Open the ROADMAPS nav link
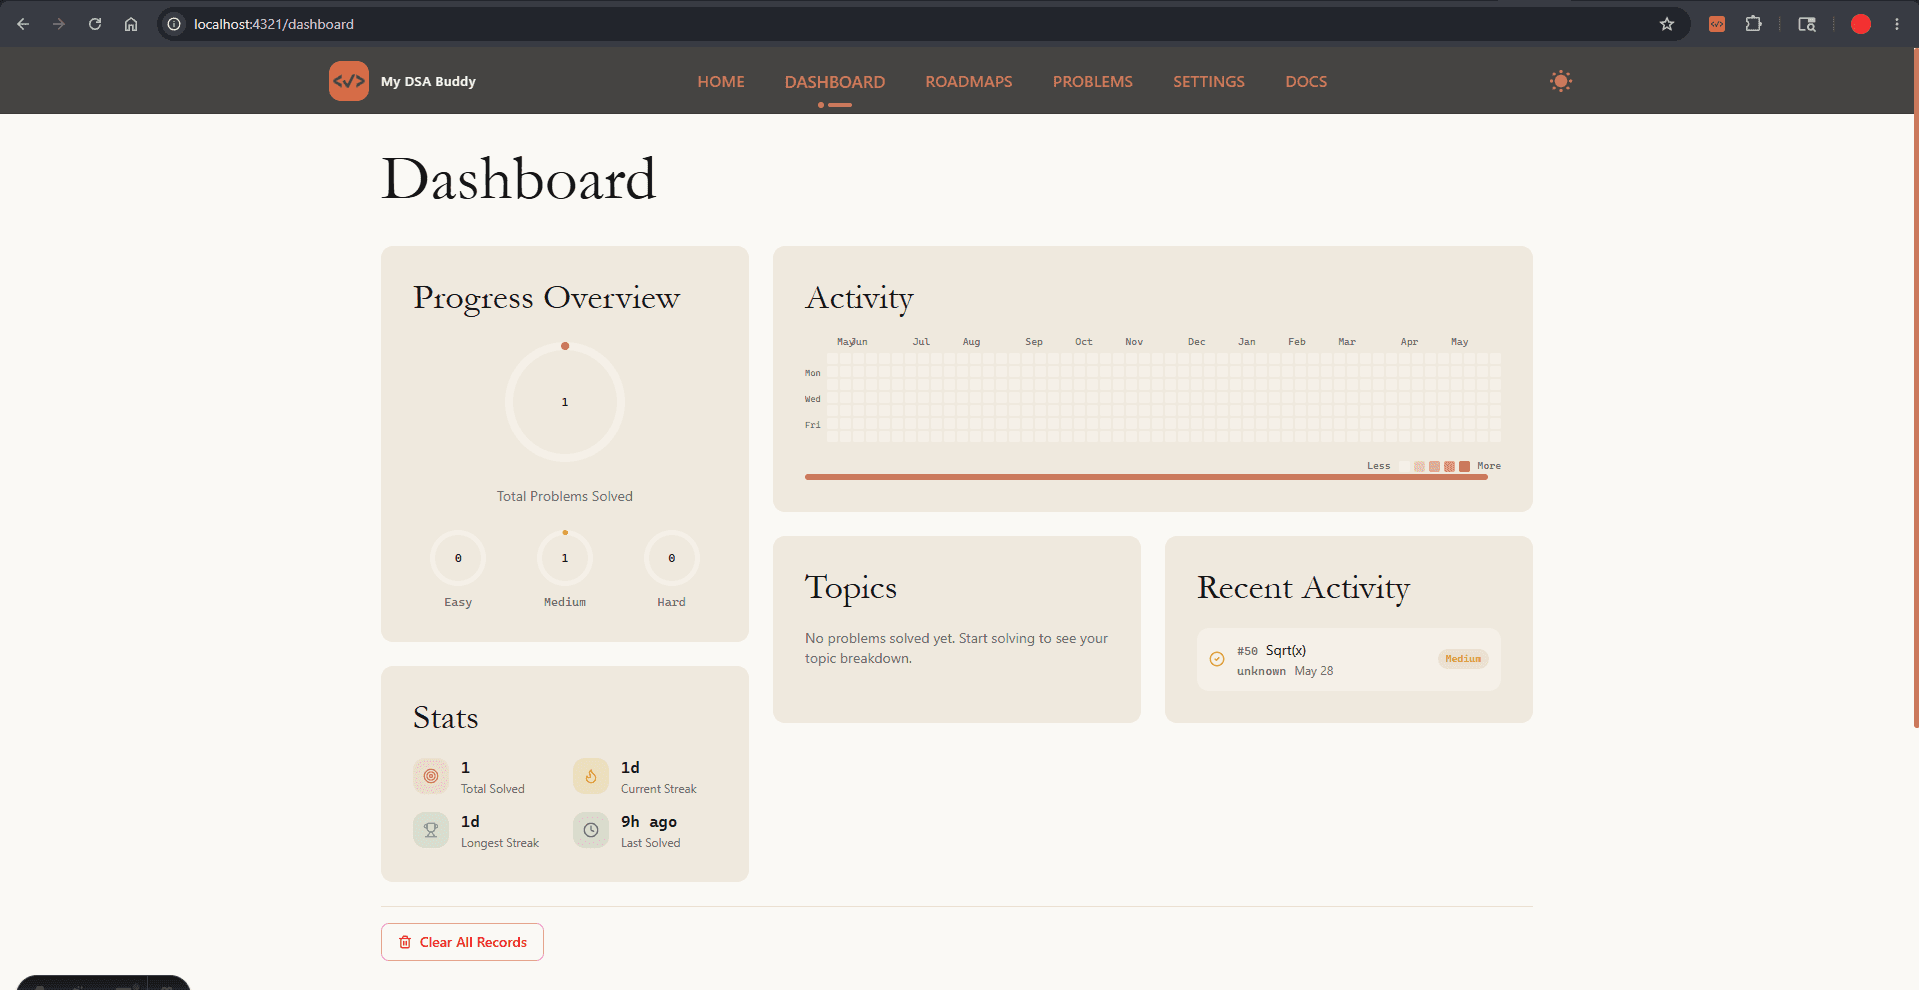This screenshot has height=990, width=1919. [969, 82]
